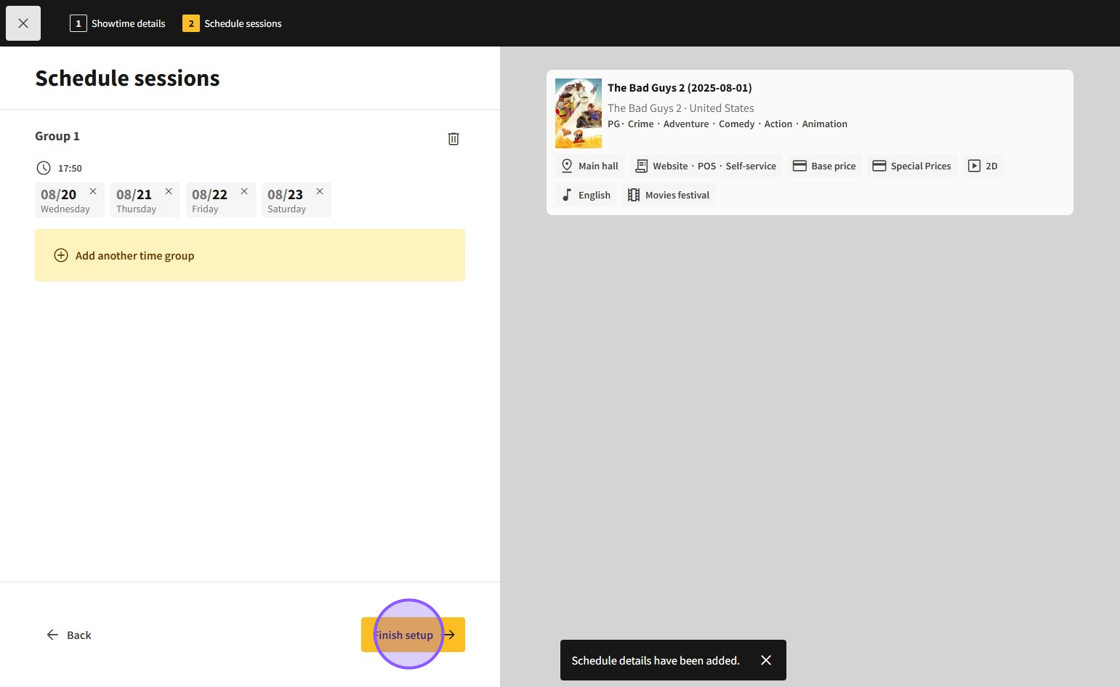Click the Special Prices tag
Image resolution: width=1120 pixels, height=687 pixels.
911,166
